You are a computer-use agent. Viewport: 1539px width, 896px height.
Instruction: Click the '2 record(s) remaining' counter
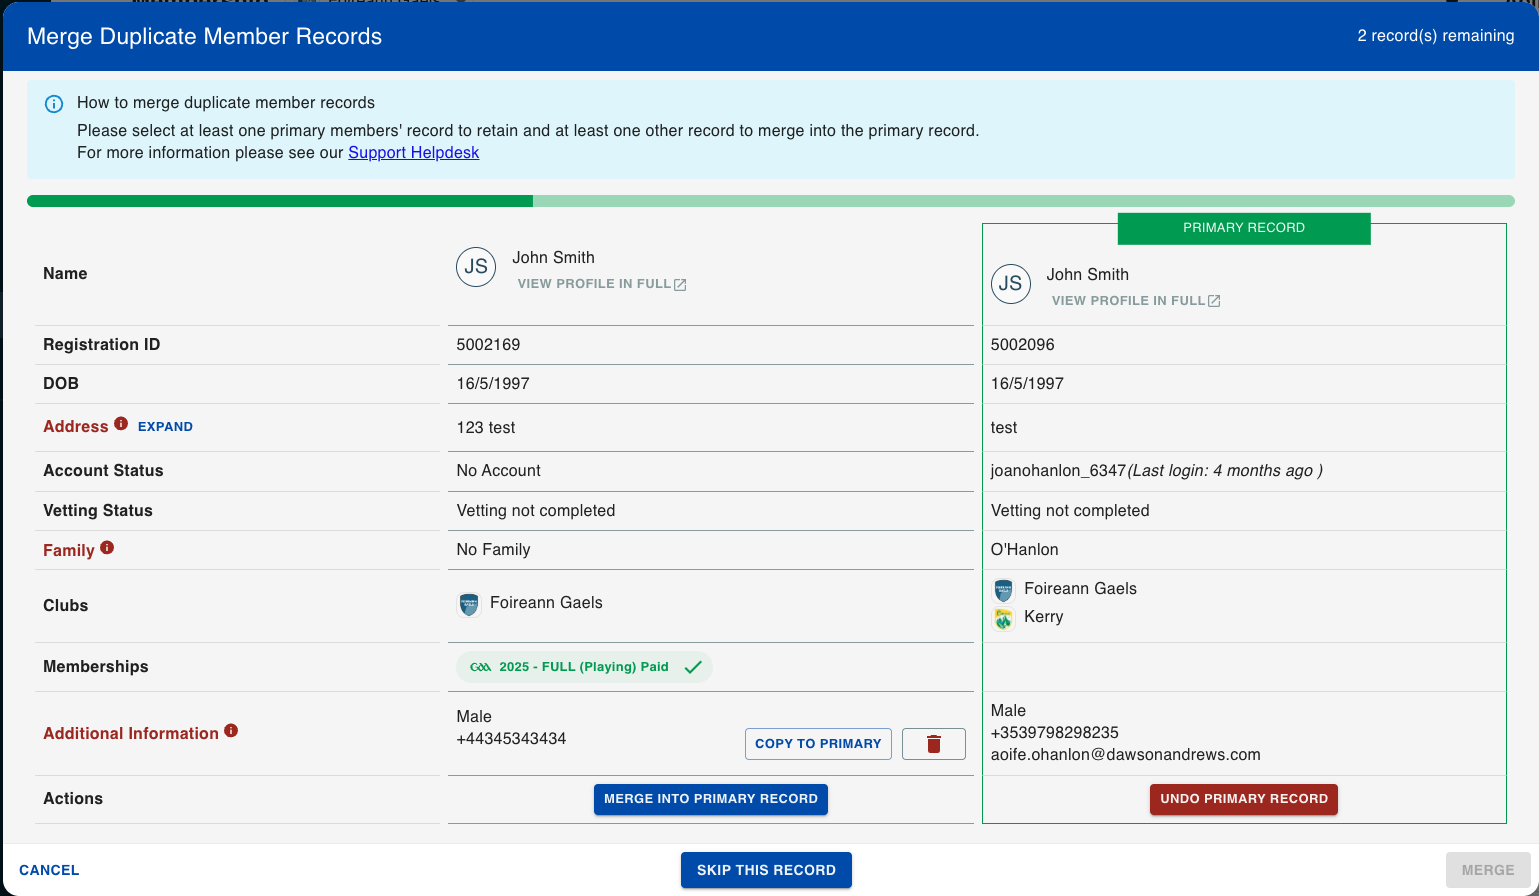pos(1436,36)
